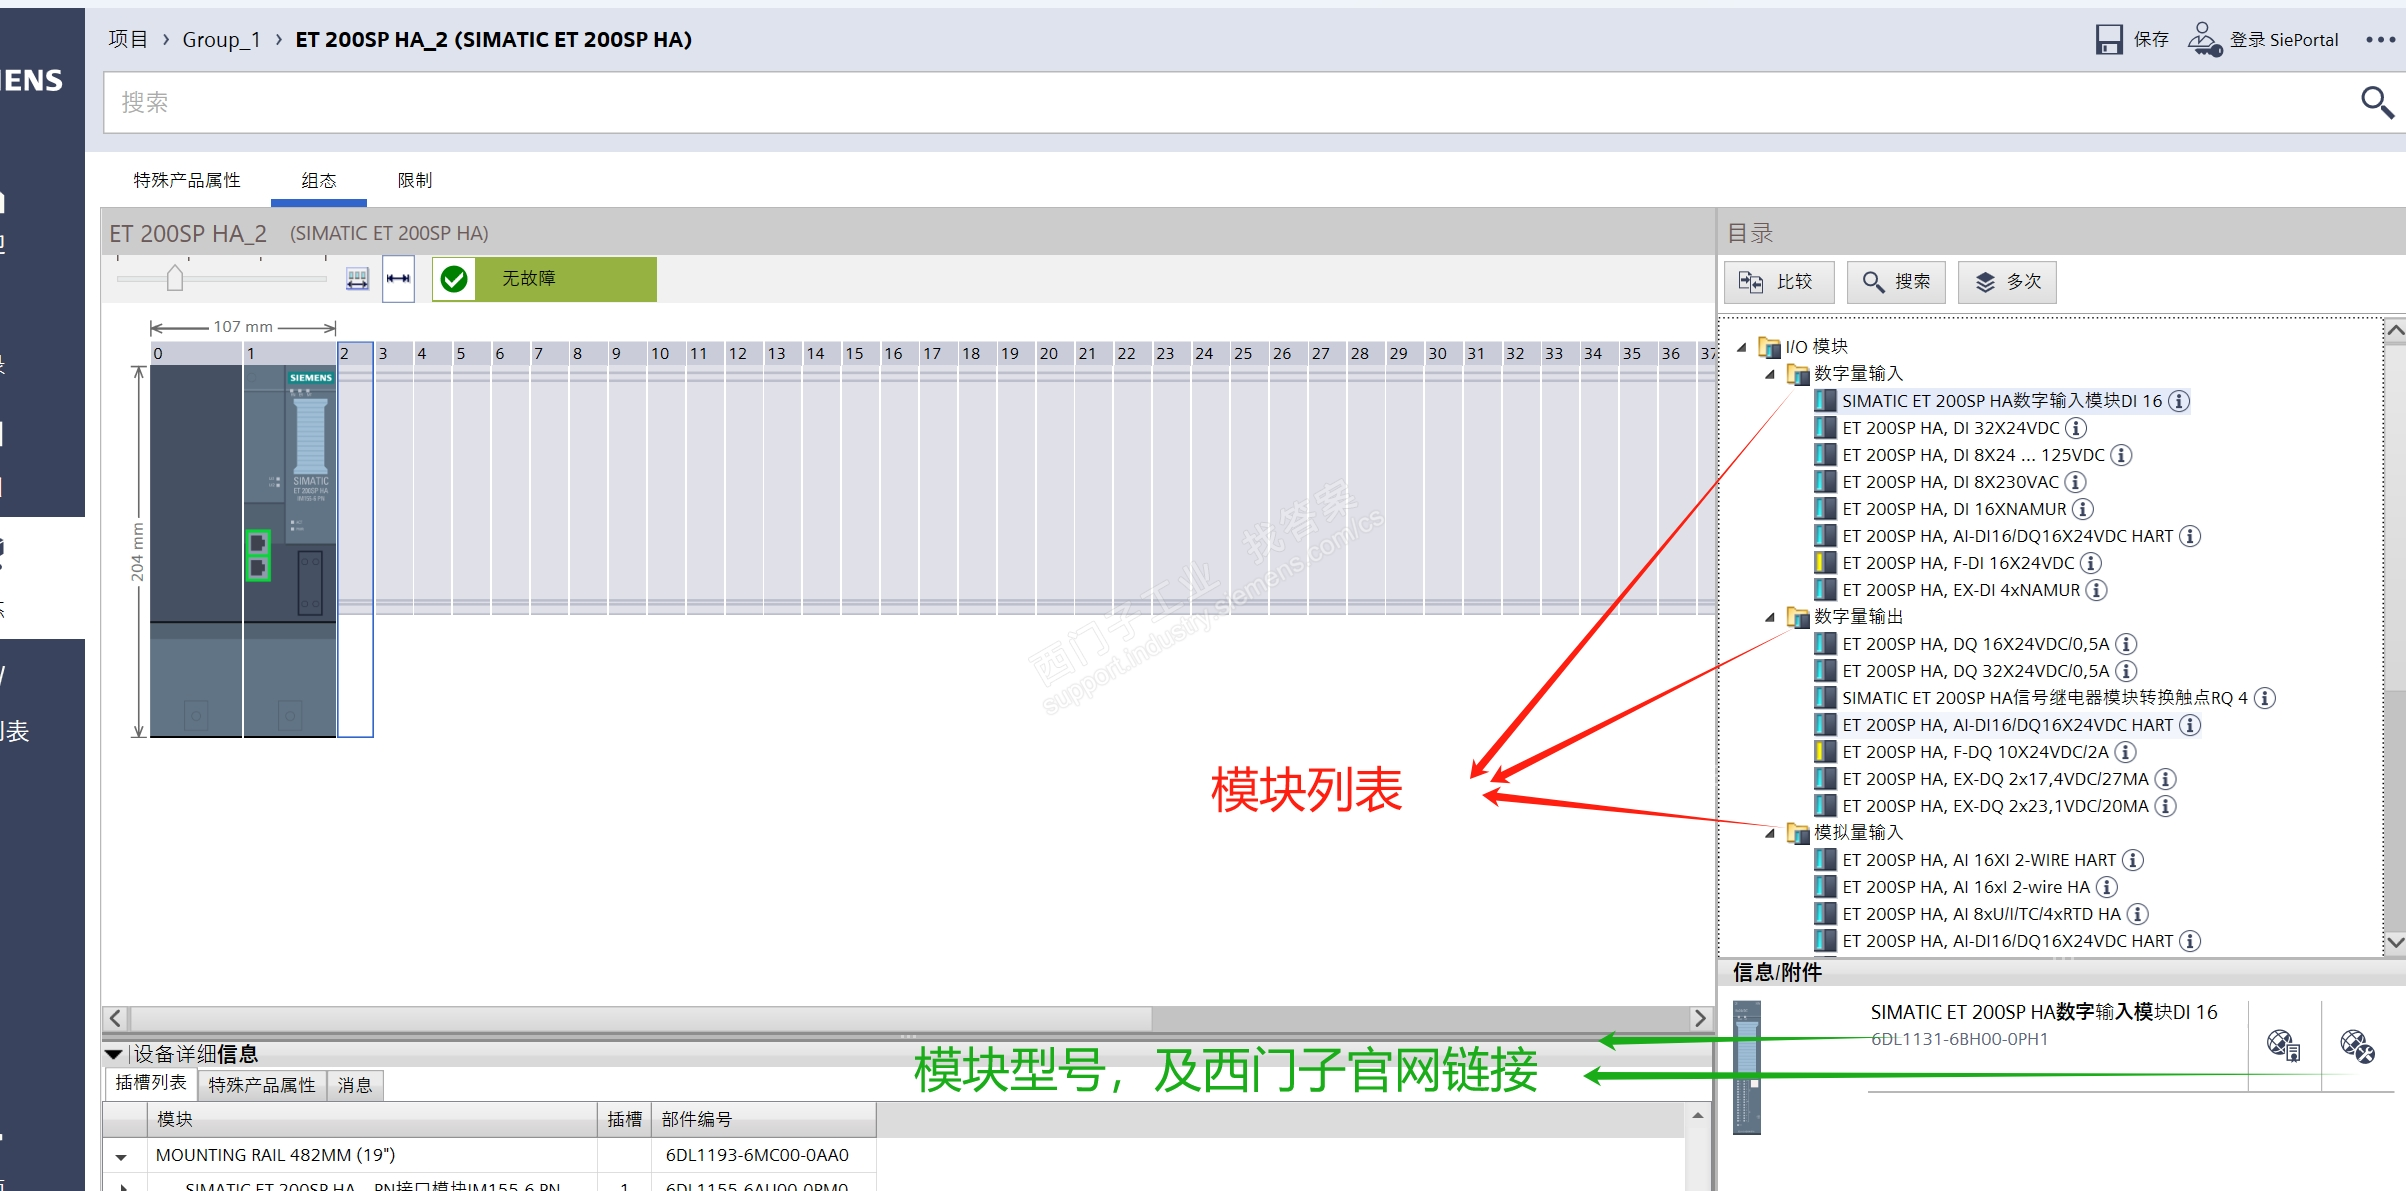Collapse the 数字量输入 folder
Screen dimensions: 2406x1191
click(1770, 374)
